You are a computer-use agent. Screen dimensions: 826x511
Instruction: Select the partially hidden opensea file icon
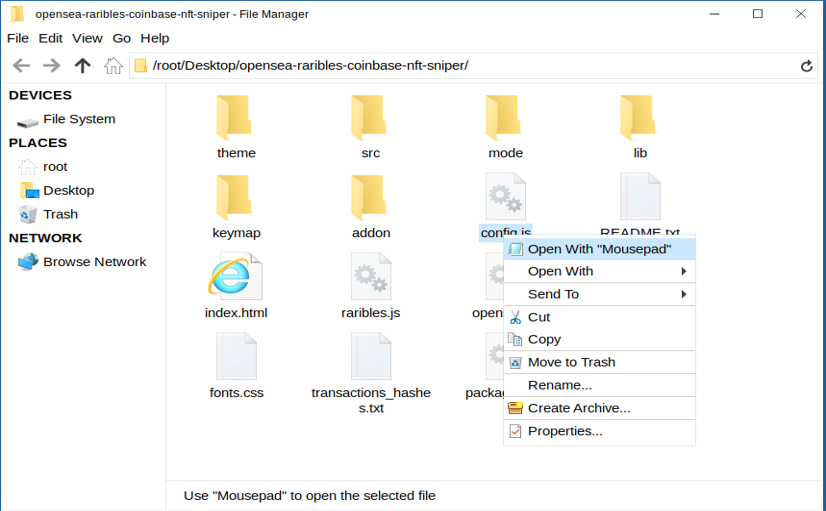(494, 277)
